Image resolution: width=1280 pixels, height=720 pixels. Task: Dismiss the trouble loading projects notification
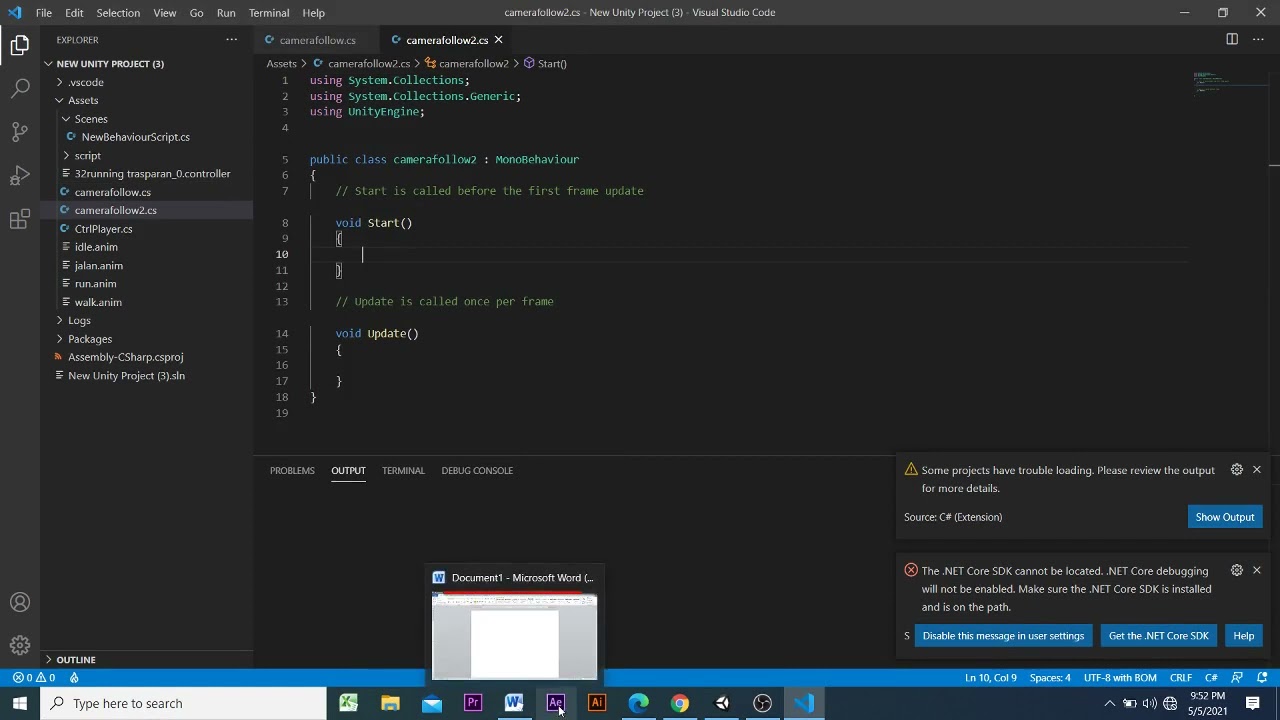point(1257,470)
